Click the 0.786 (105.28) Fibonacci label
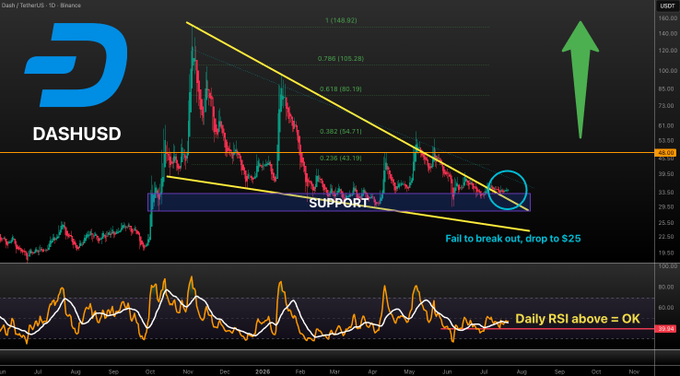The width and height of the screenshot is (680, 376). [x=340, y=59]
